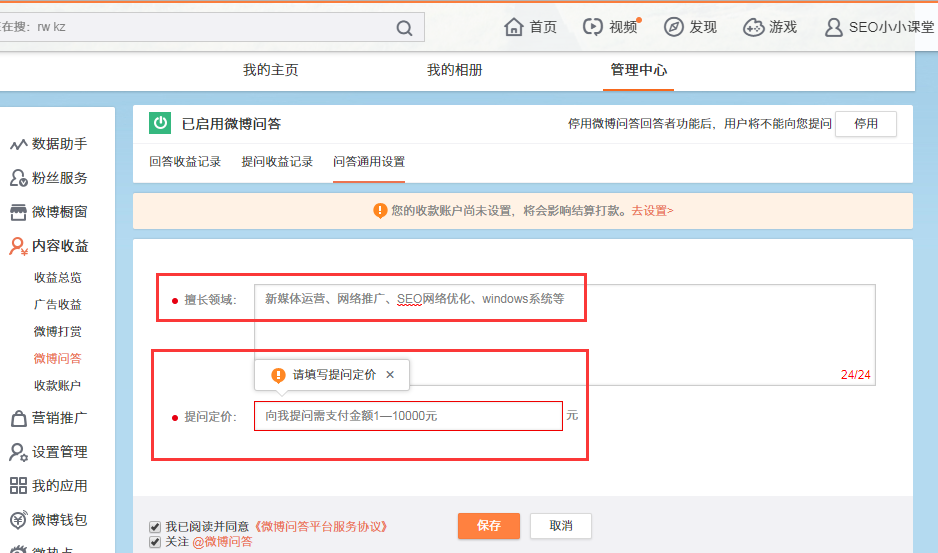Viewport: 938px width, 553px height.
Task: Follow the 去设置> link
Action: (x=653, y=211)
